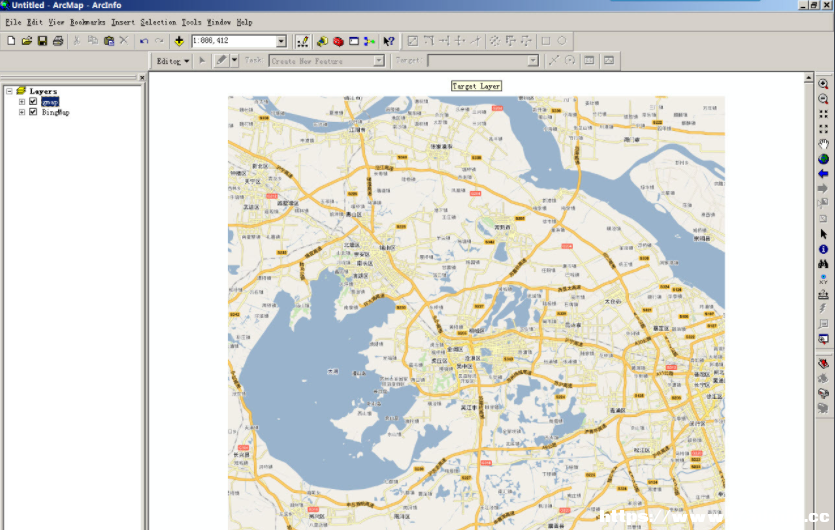Print the current map
This screenshot has width=835, height=530.
tap(58, 41)
